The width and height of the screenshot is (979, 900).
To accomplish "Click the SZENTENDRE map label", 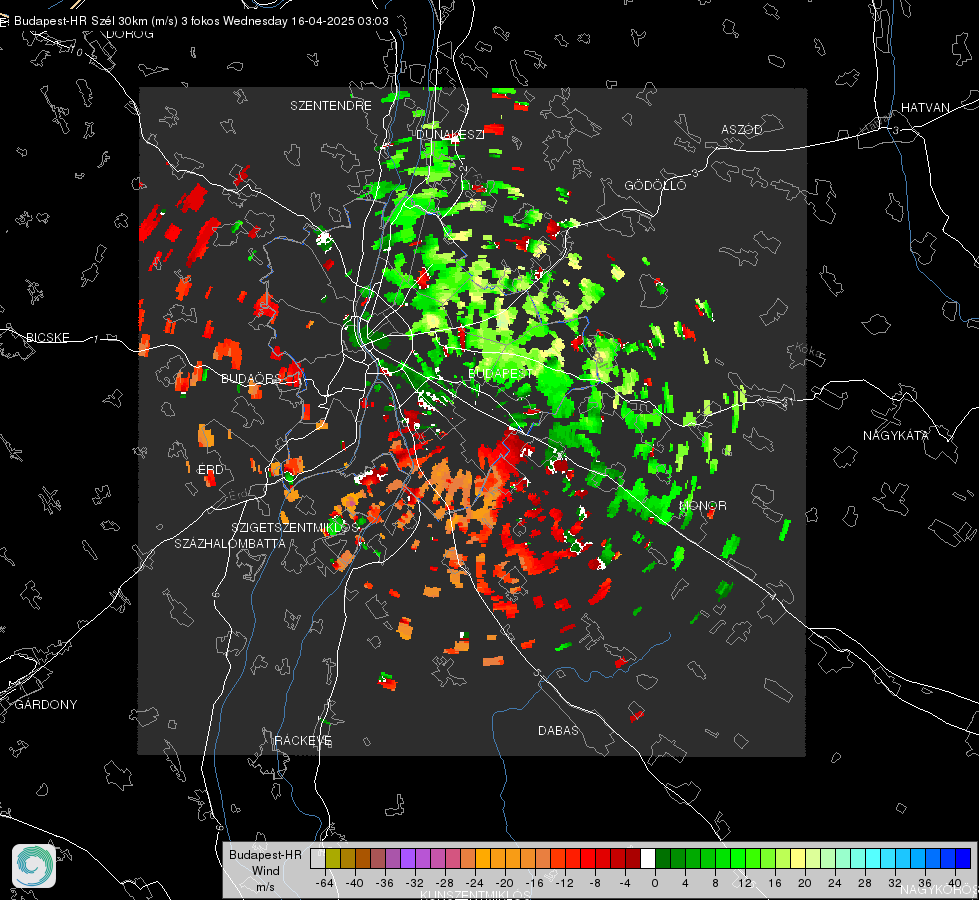I will click(331, 106).
